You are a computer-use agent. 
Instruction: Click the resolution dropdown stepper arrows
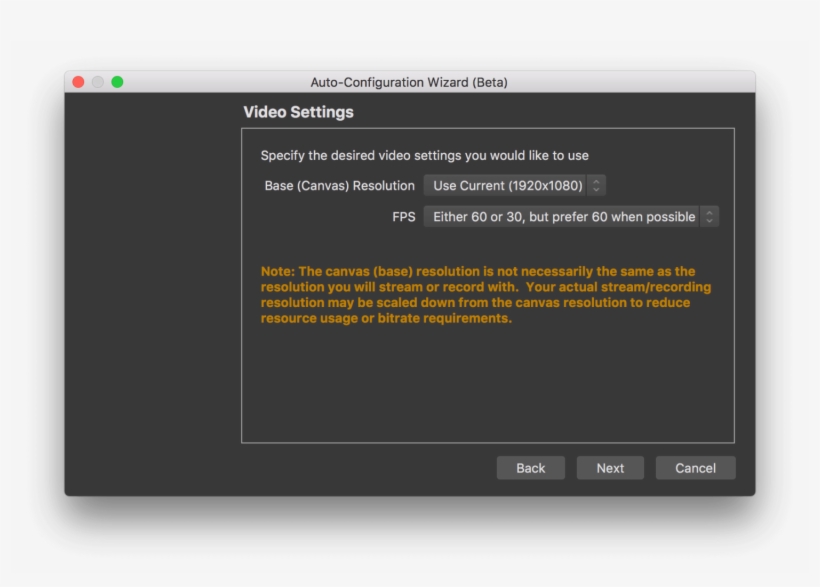[595, 185]
